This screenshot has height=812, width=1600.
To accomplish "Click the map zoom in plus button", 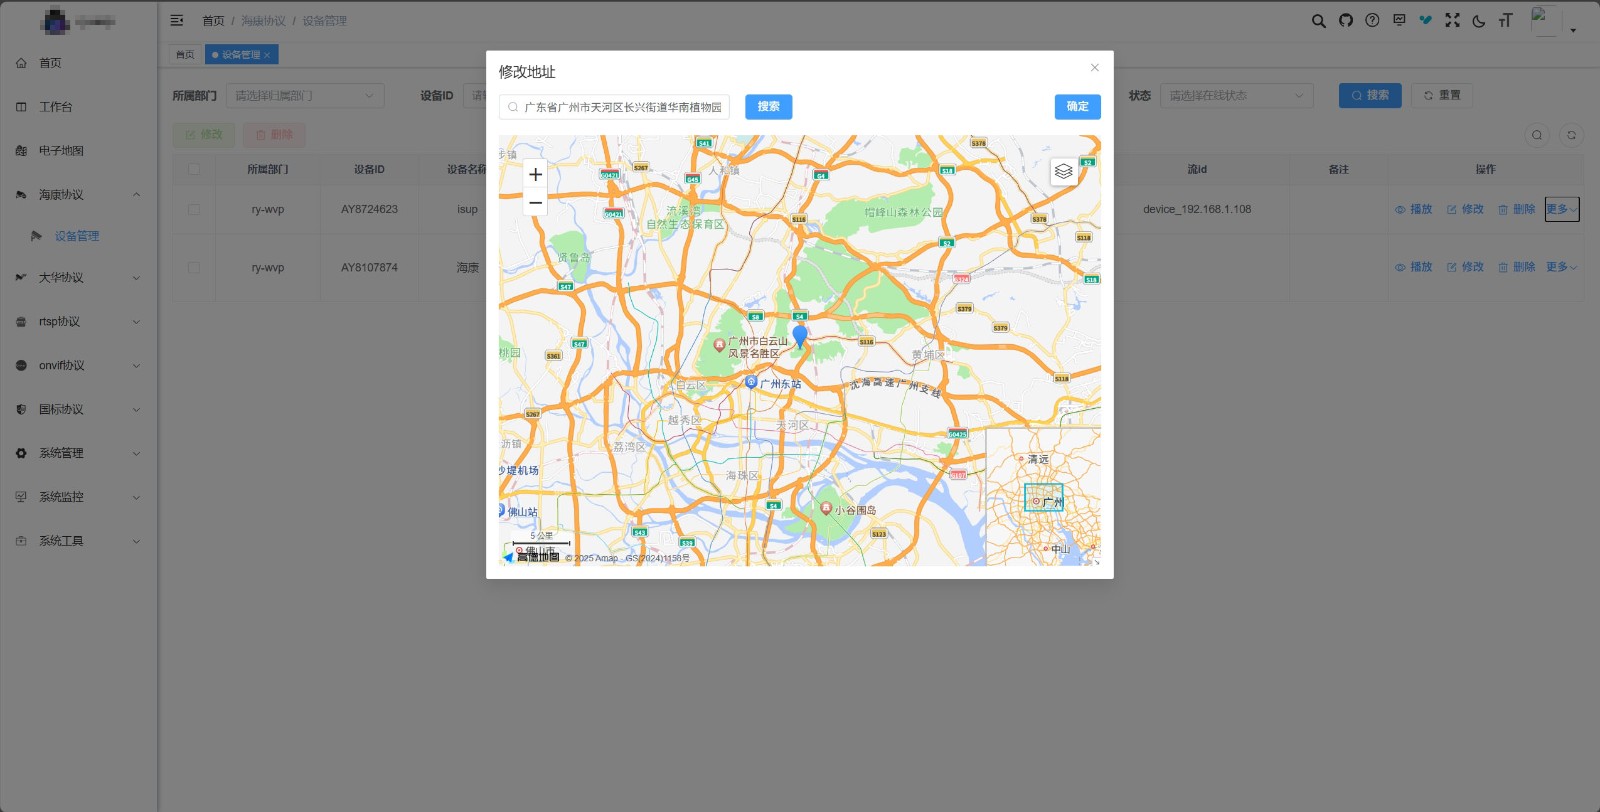I will pyautogui.click(x=535, y=174).
